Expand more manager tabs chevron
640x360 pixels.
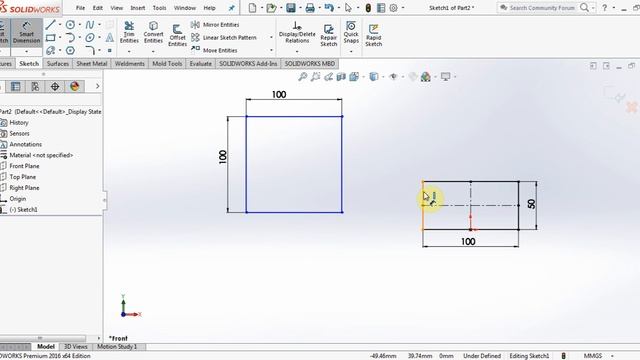pyautogui.click(x=97, y=86)
